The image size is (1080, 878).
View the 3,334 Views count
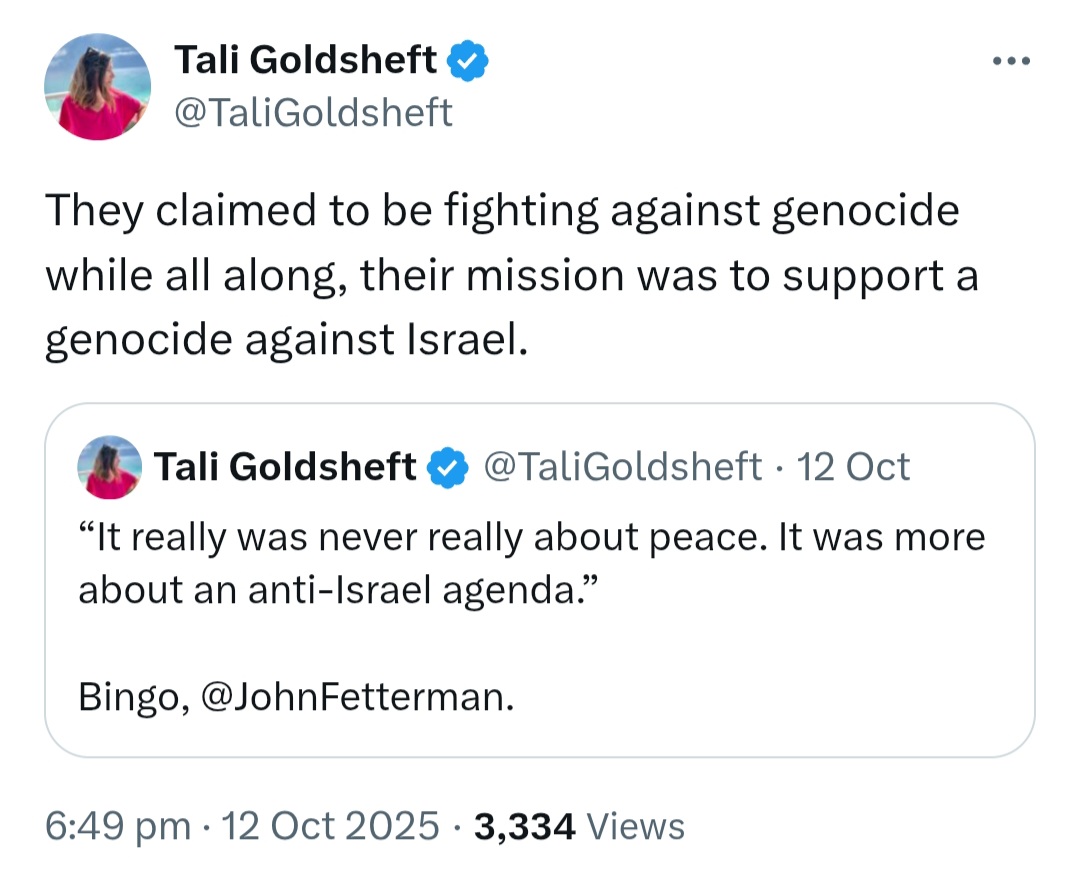point(579,826)
